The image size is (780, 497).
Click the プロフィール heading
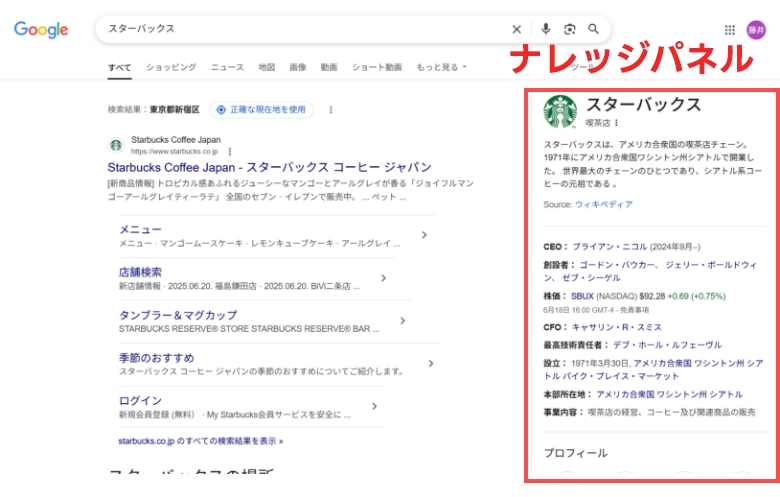576,453
